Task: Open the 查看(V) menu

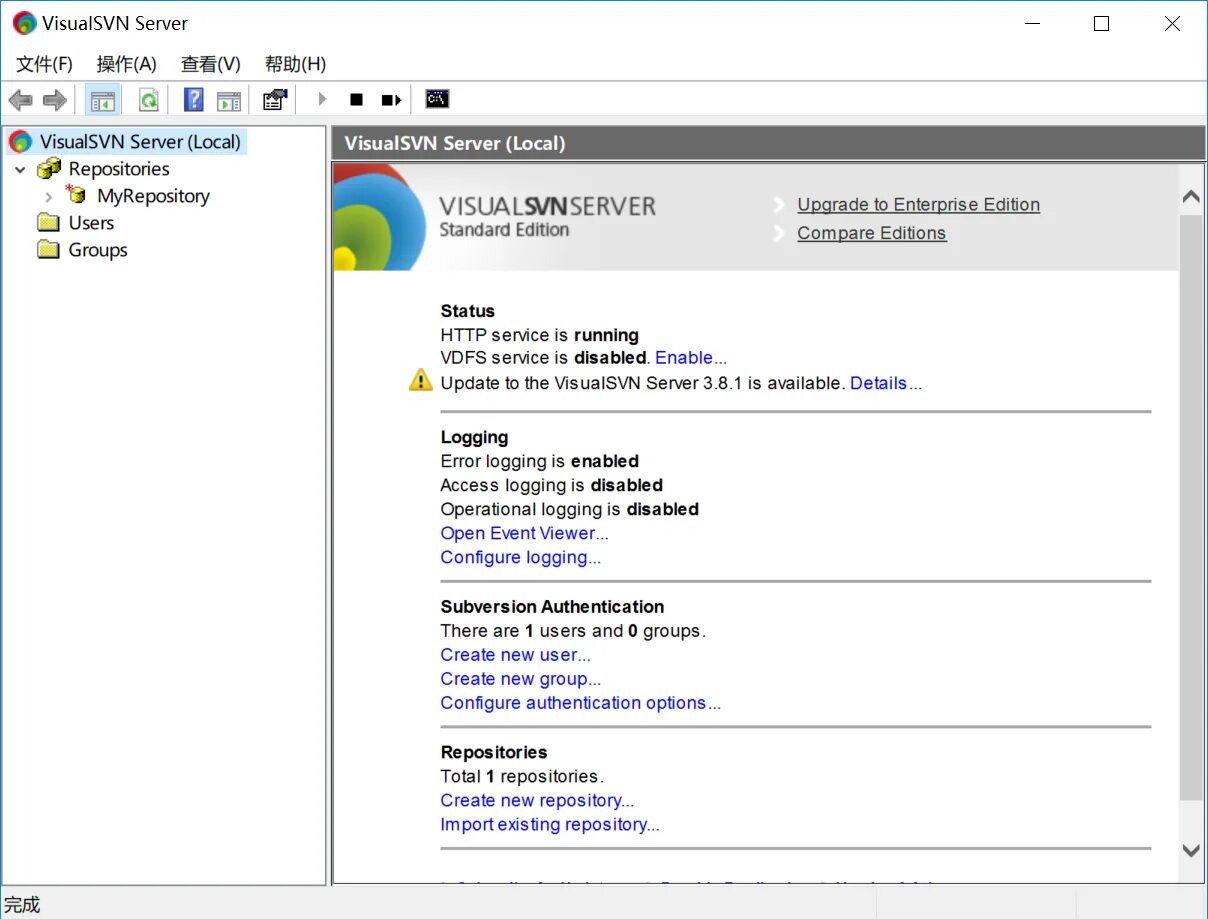Action: [210, 64]
